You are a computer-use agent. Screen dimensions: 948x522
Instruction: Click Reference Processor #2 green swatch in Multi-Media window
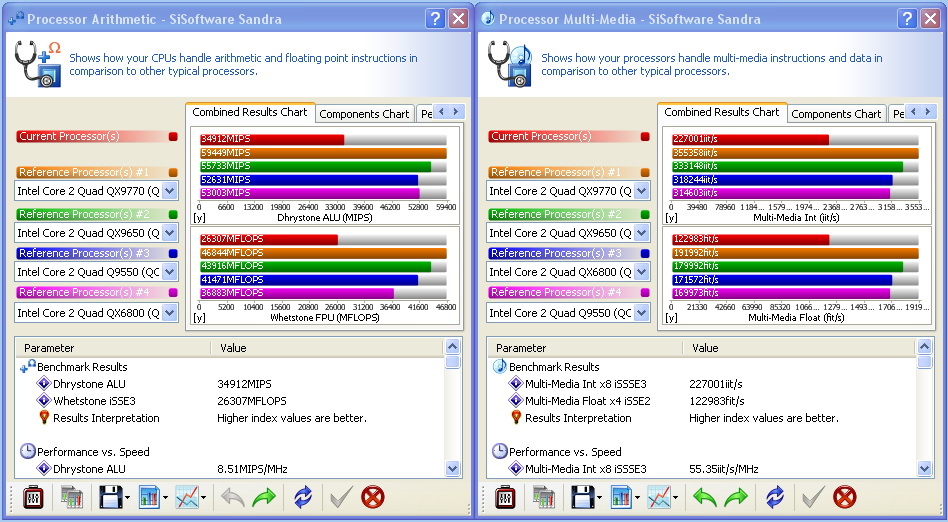645,214
